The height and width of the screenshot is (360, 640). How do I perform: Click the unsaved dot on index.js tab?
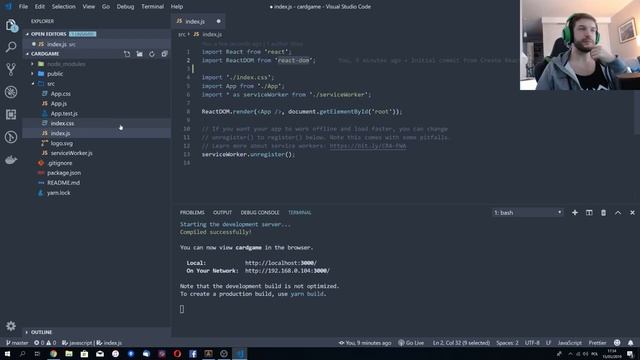[x=218, y=21]
